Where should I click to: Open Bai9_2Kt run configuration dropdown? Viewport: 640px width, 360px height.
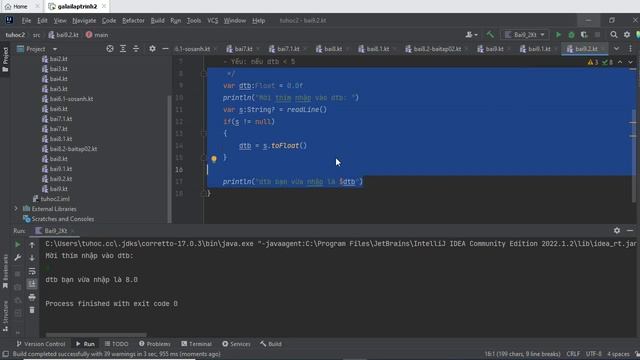coord(525,35)
